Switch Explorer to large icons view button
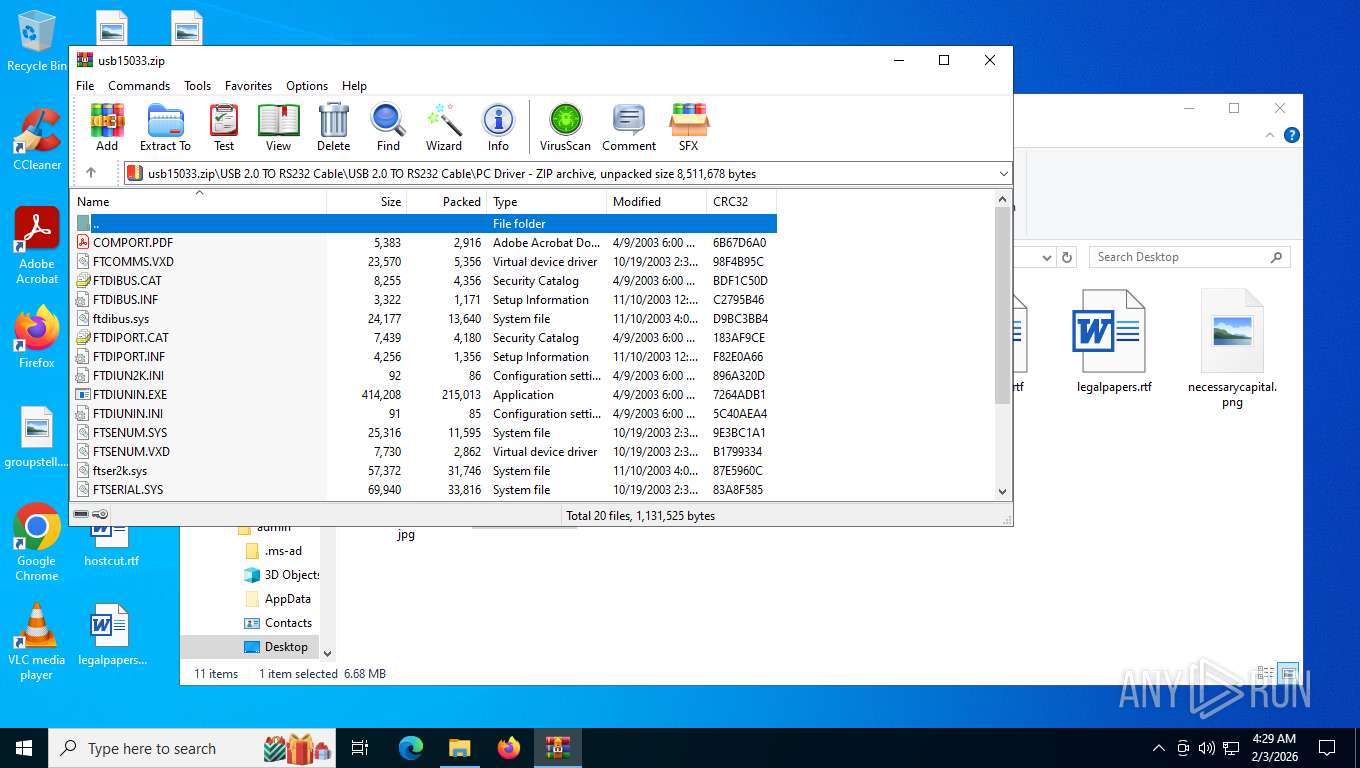Screen dimensions: 1360x768 pyautogui.click(x=1289, y=672)
